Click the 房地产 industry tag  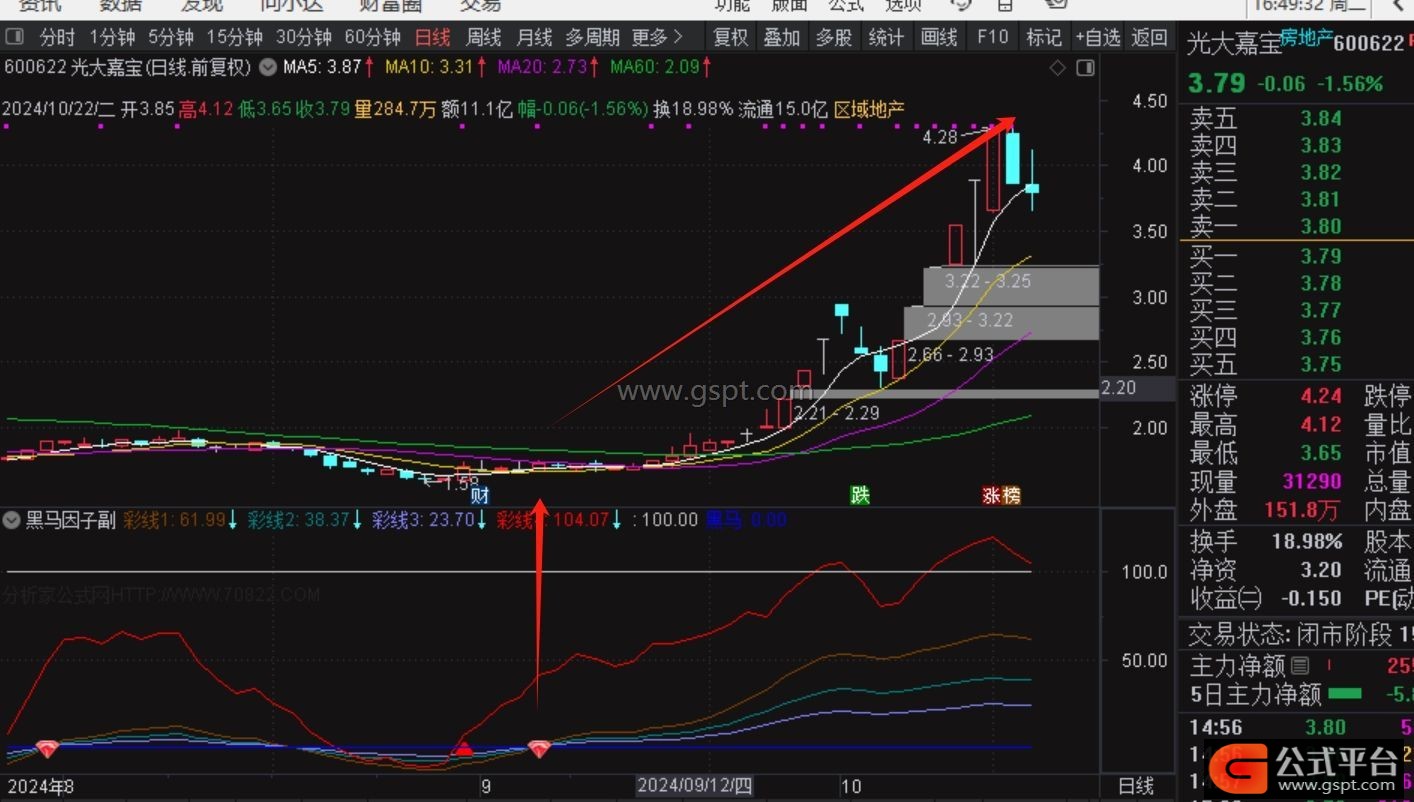(x=1307, y=38)
